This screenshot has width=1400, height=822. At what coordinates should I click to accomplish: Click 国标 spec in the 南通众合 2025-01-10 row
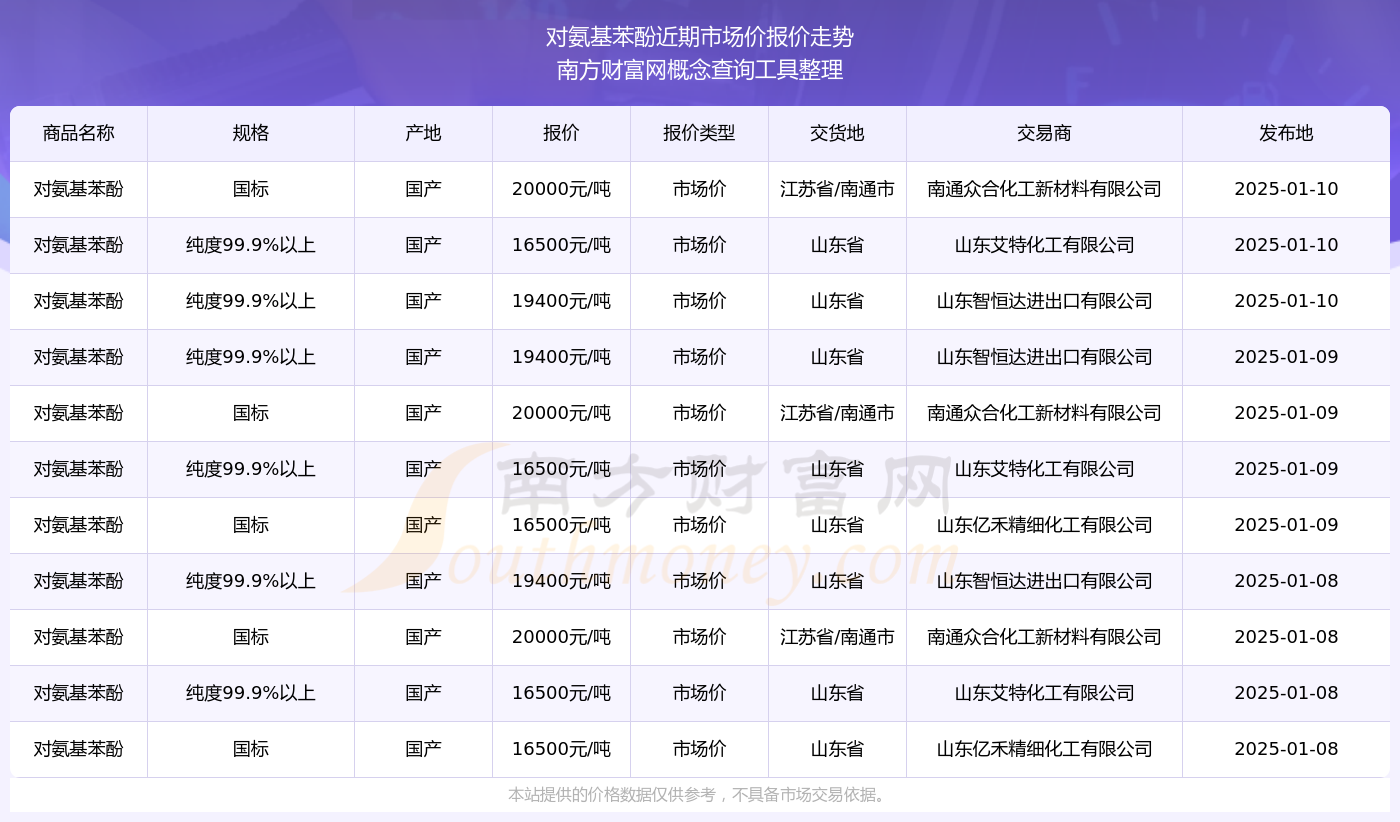251,189
